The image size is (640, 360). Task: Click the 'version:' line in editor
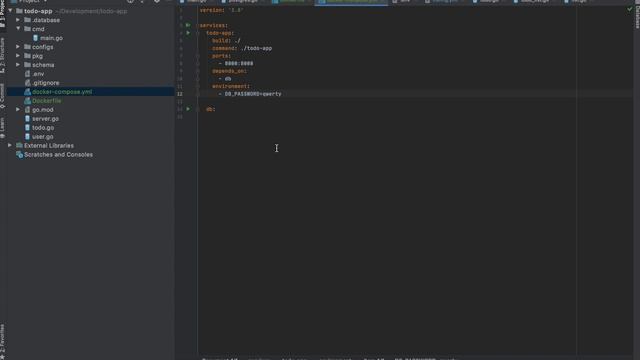221,10
